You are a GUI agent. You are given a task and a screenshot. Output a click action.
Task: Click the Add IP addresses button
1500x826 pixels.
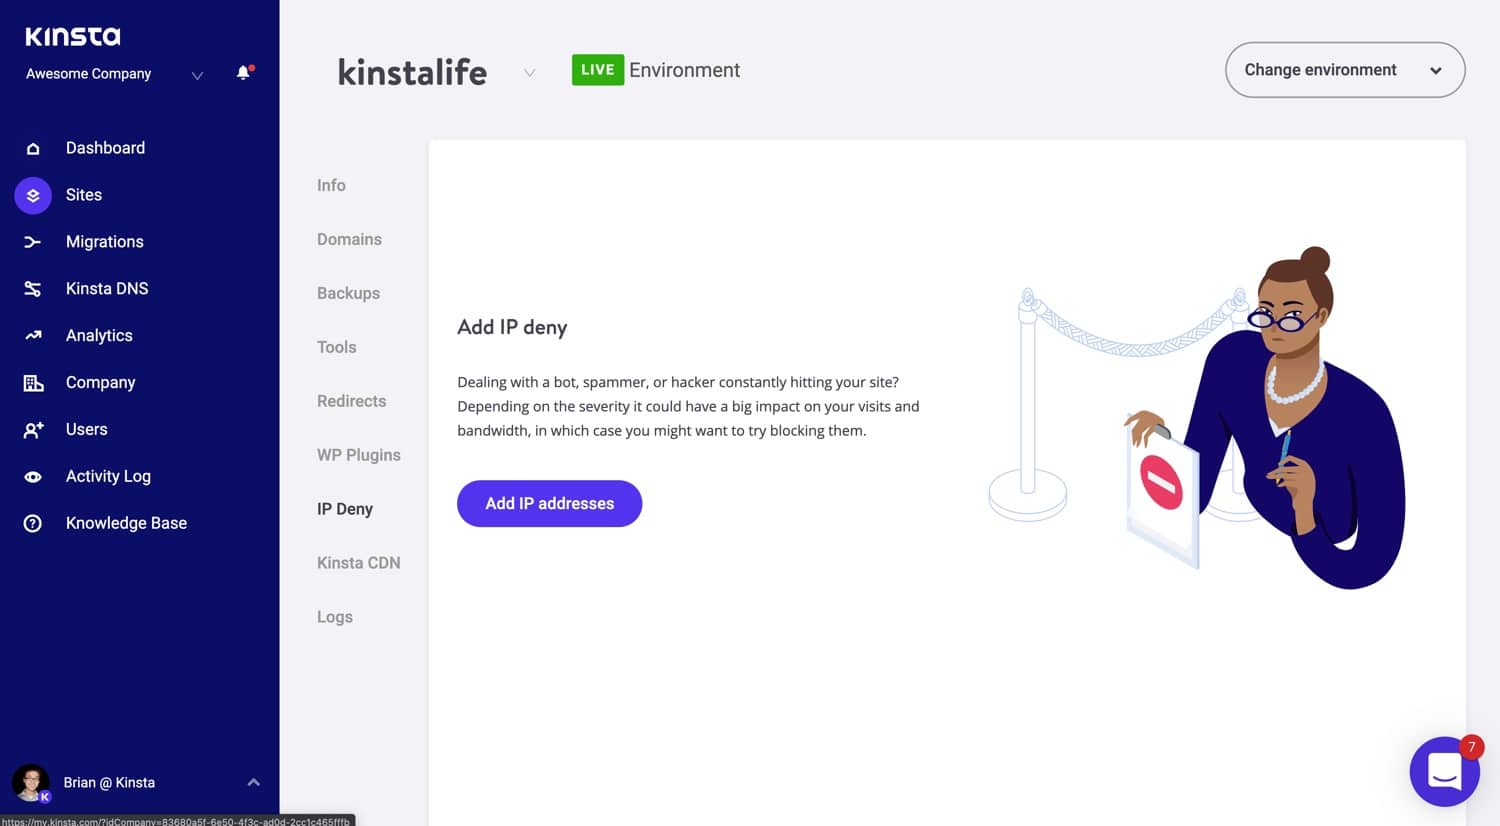[549, 503]
